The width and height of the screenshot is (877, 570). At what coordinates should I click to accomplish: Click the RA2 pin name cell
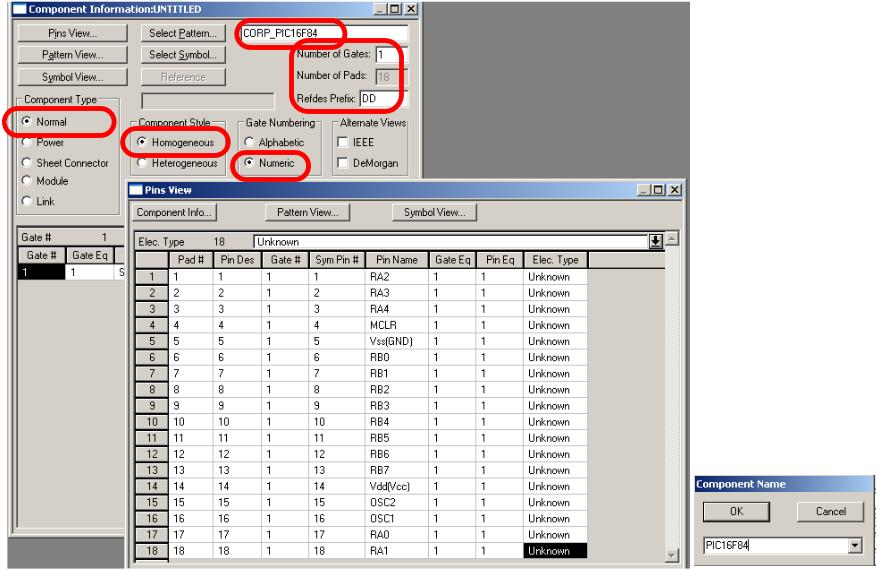[397, 276]
